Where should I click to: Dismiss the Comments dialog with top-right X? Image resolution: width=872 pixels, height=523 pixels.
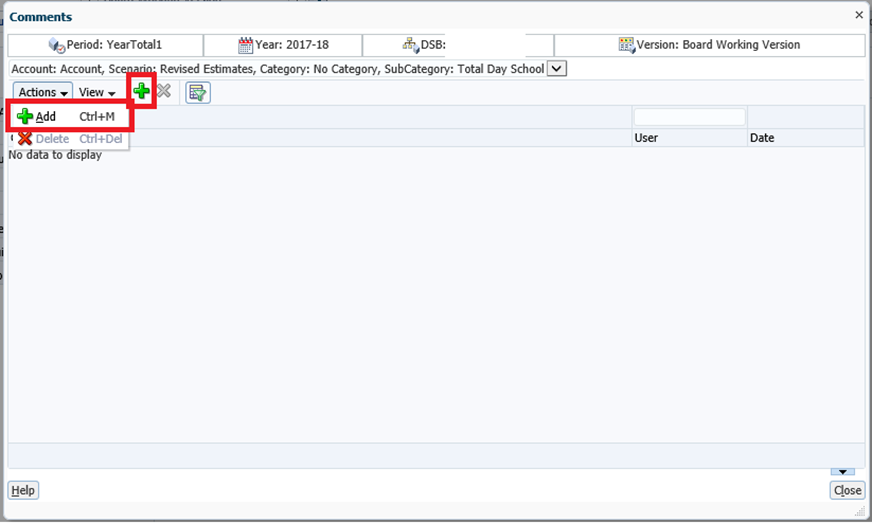click(859, 15)
